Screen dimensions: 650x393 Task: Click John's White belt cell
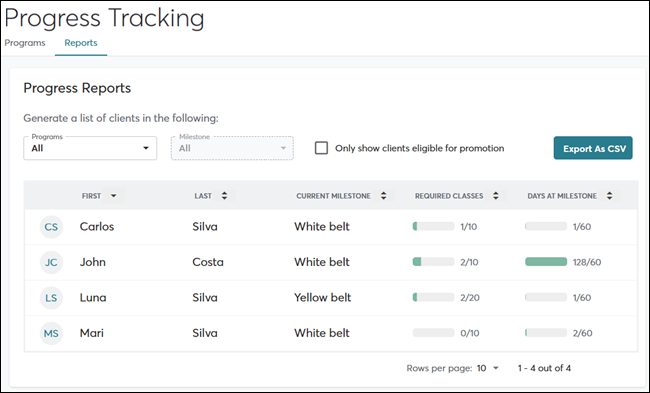pyautogui.click(x=322, y=262)
